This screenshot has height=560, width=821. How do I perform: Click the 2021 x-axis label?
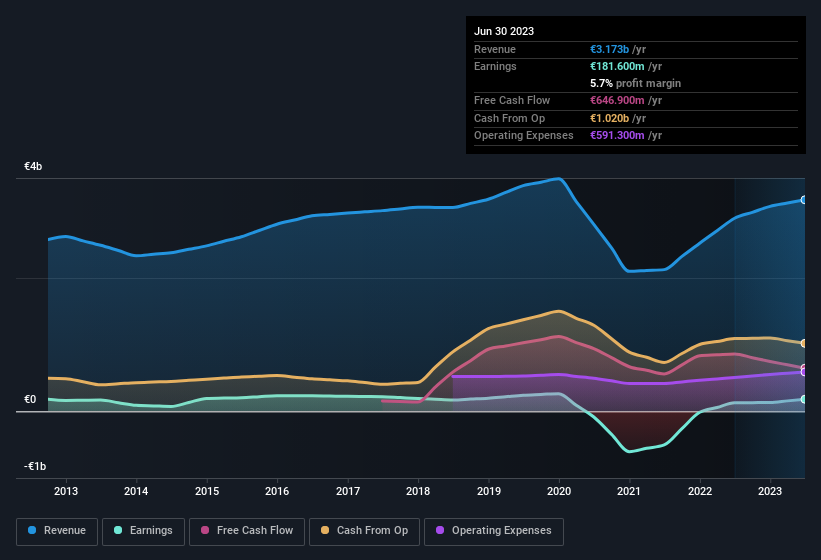tap(629, 491)
